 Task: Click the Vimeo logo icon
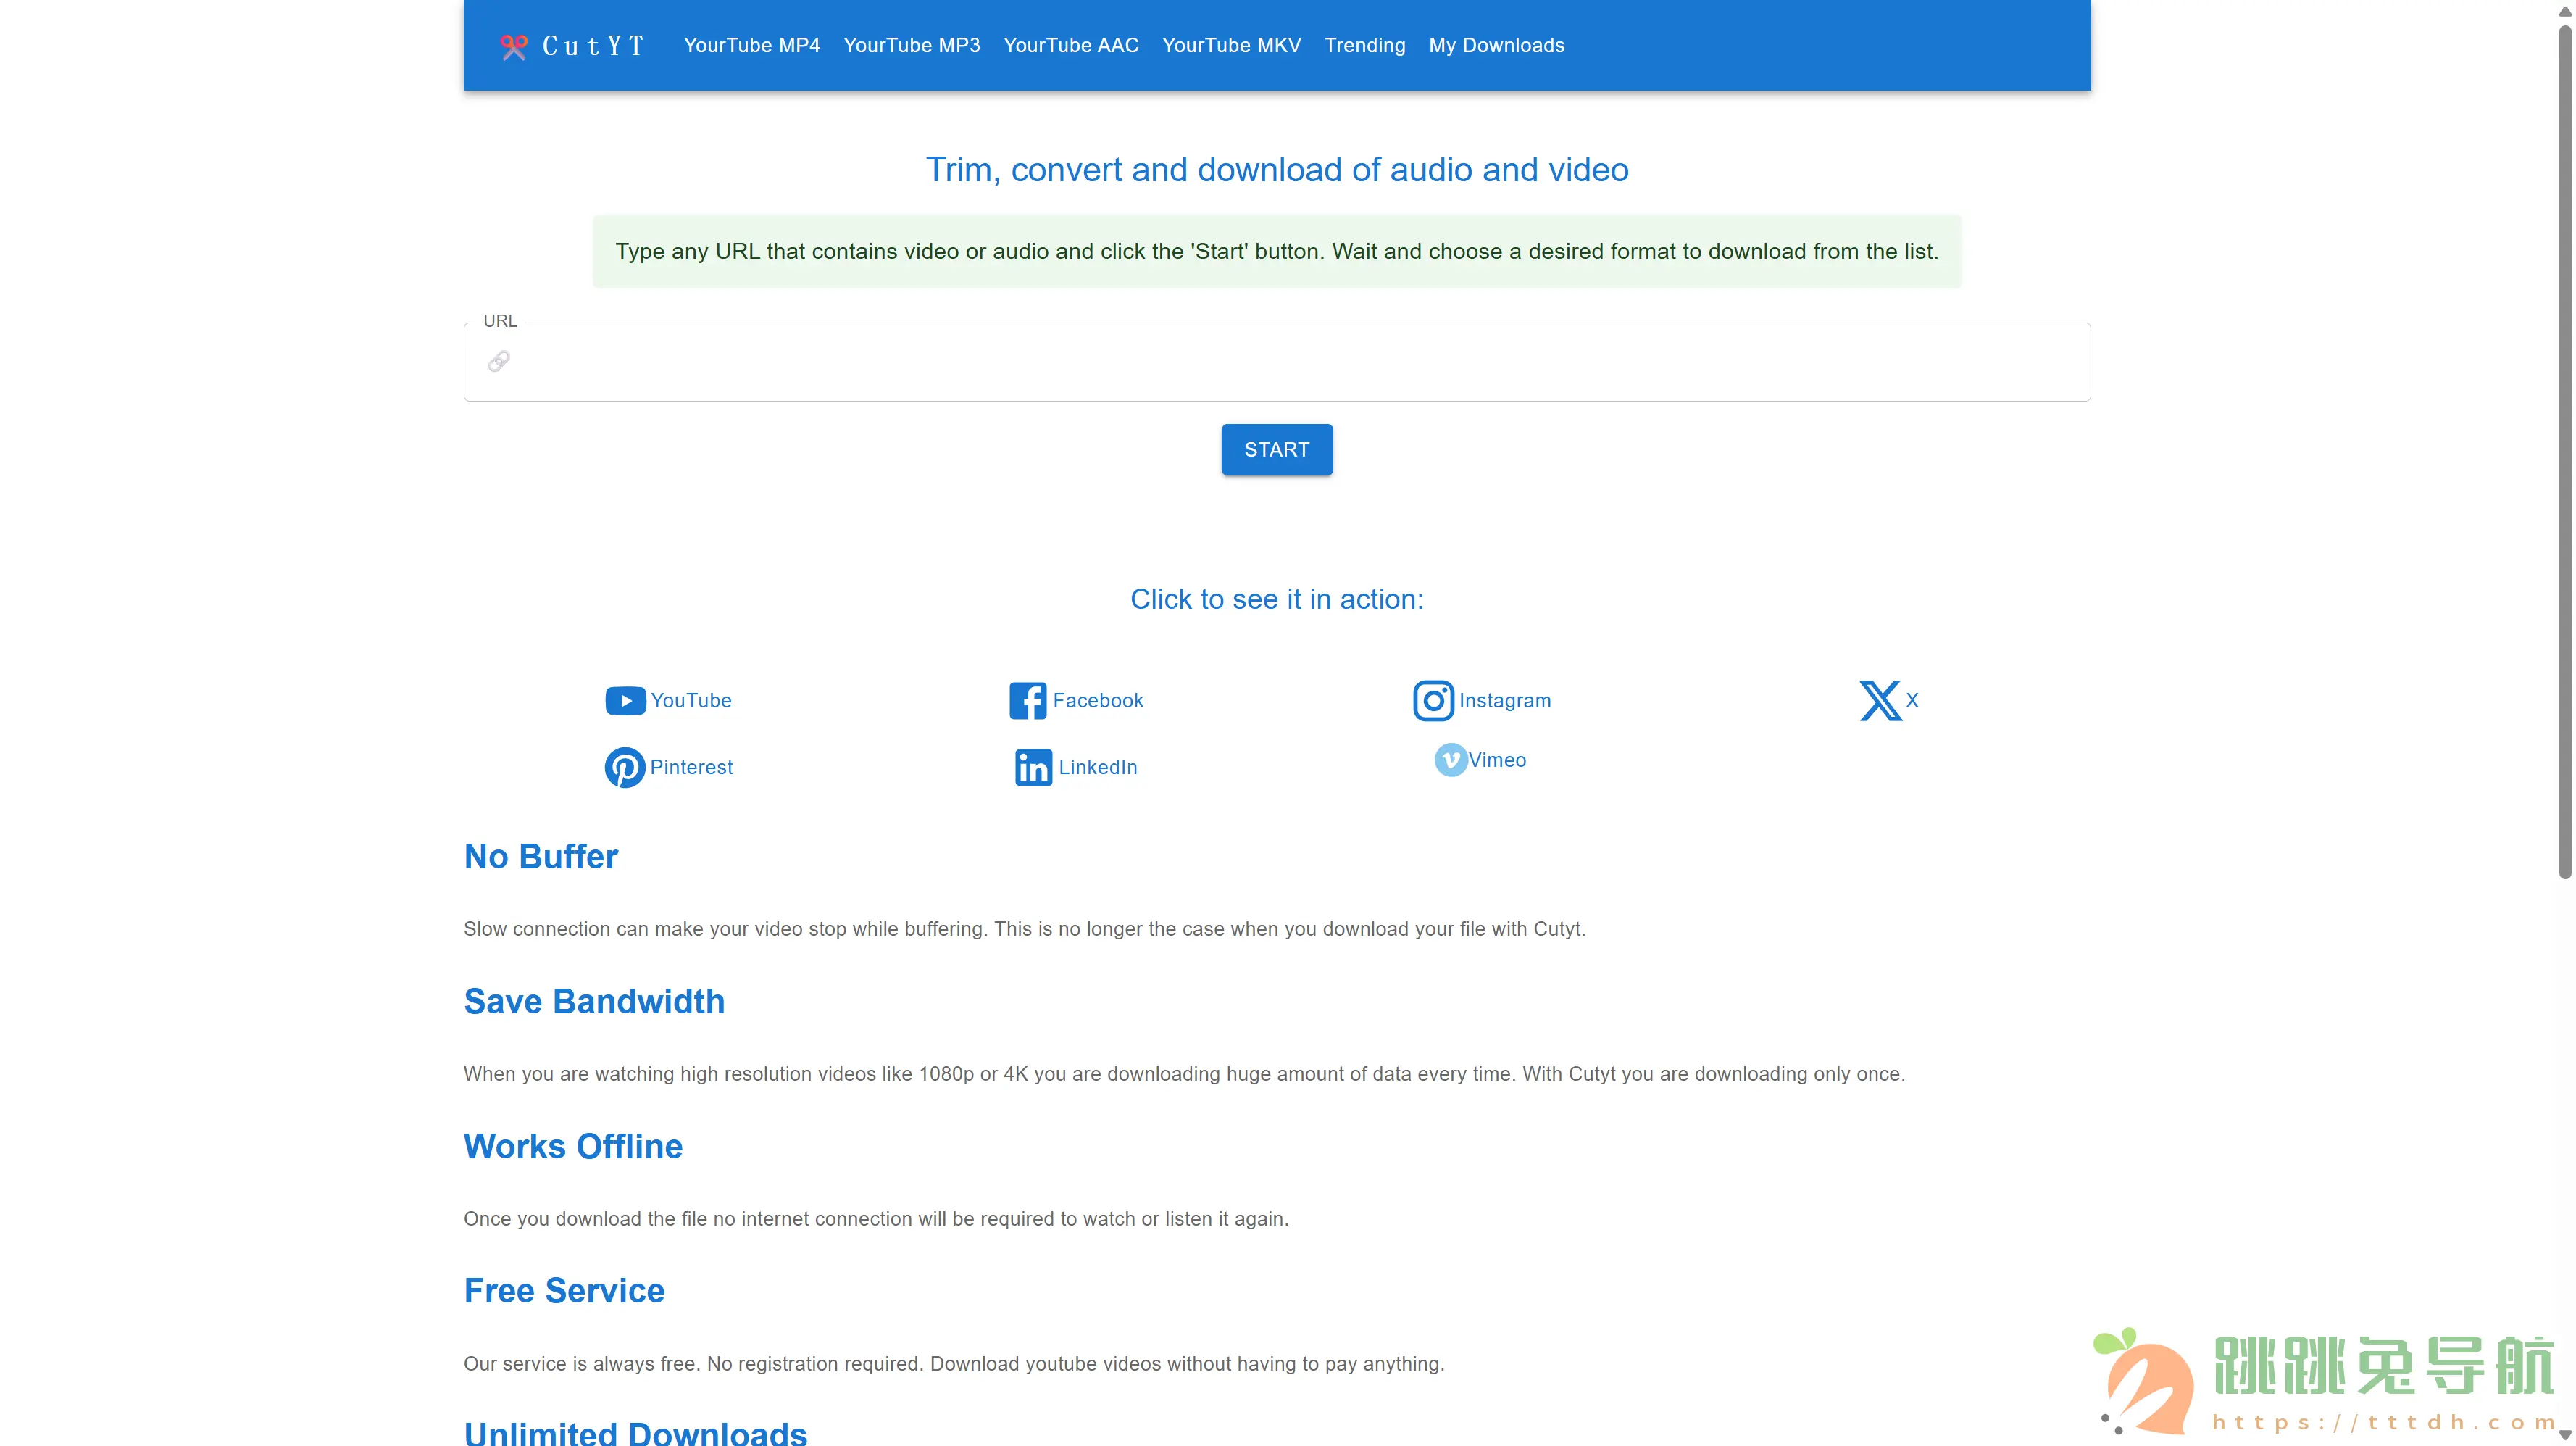pyautogui.click(x=1450, y=760)
